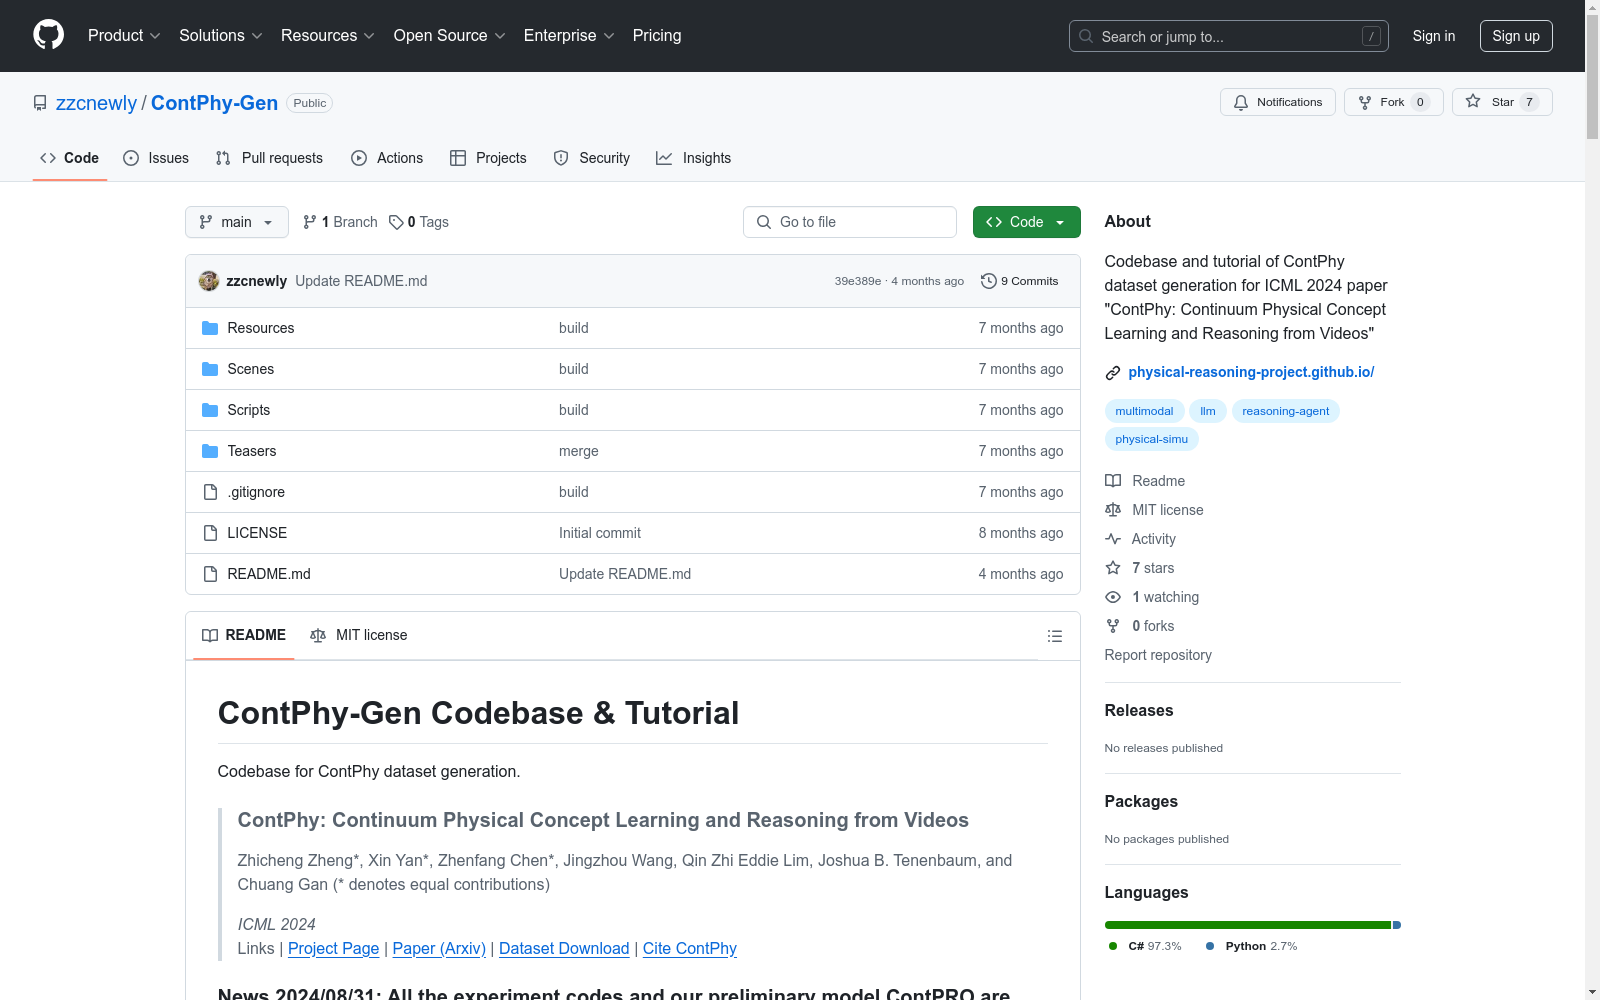The height and width of the screenshot is (1000, 1600).
Task: Click the star icon beside 7 stars
Action: 1113,568
